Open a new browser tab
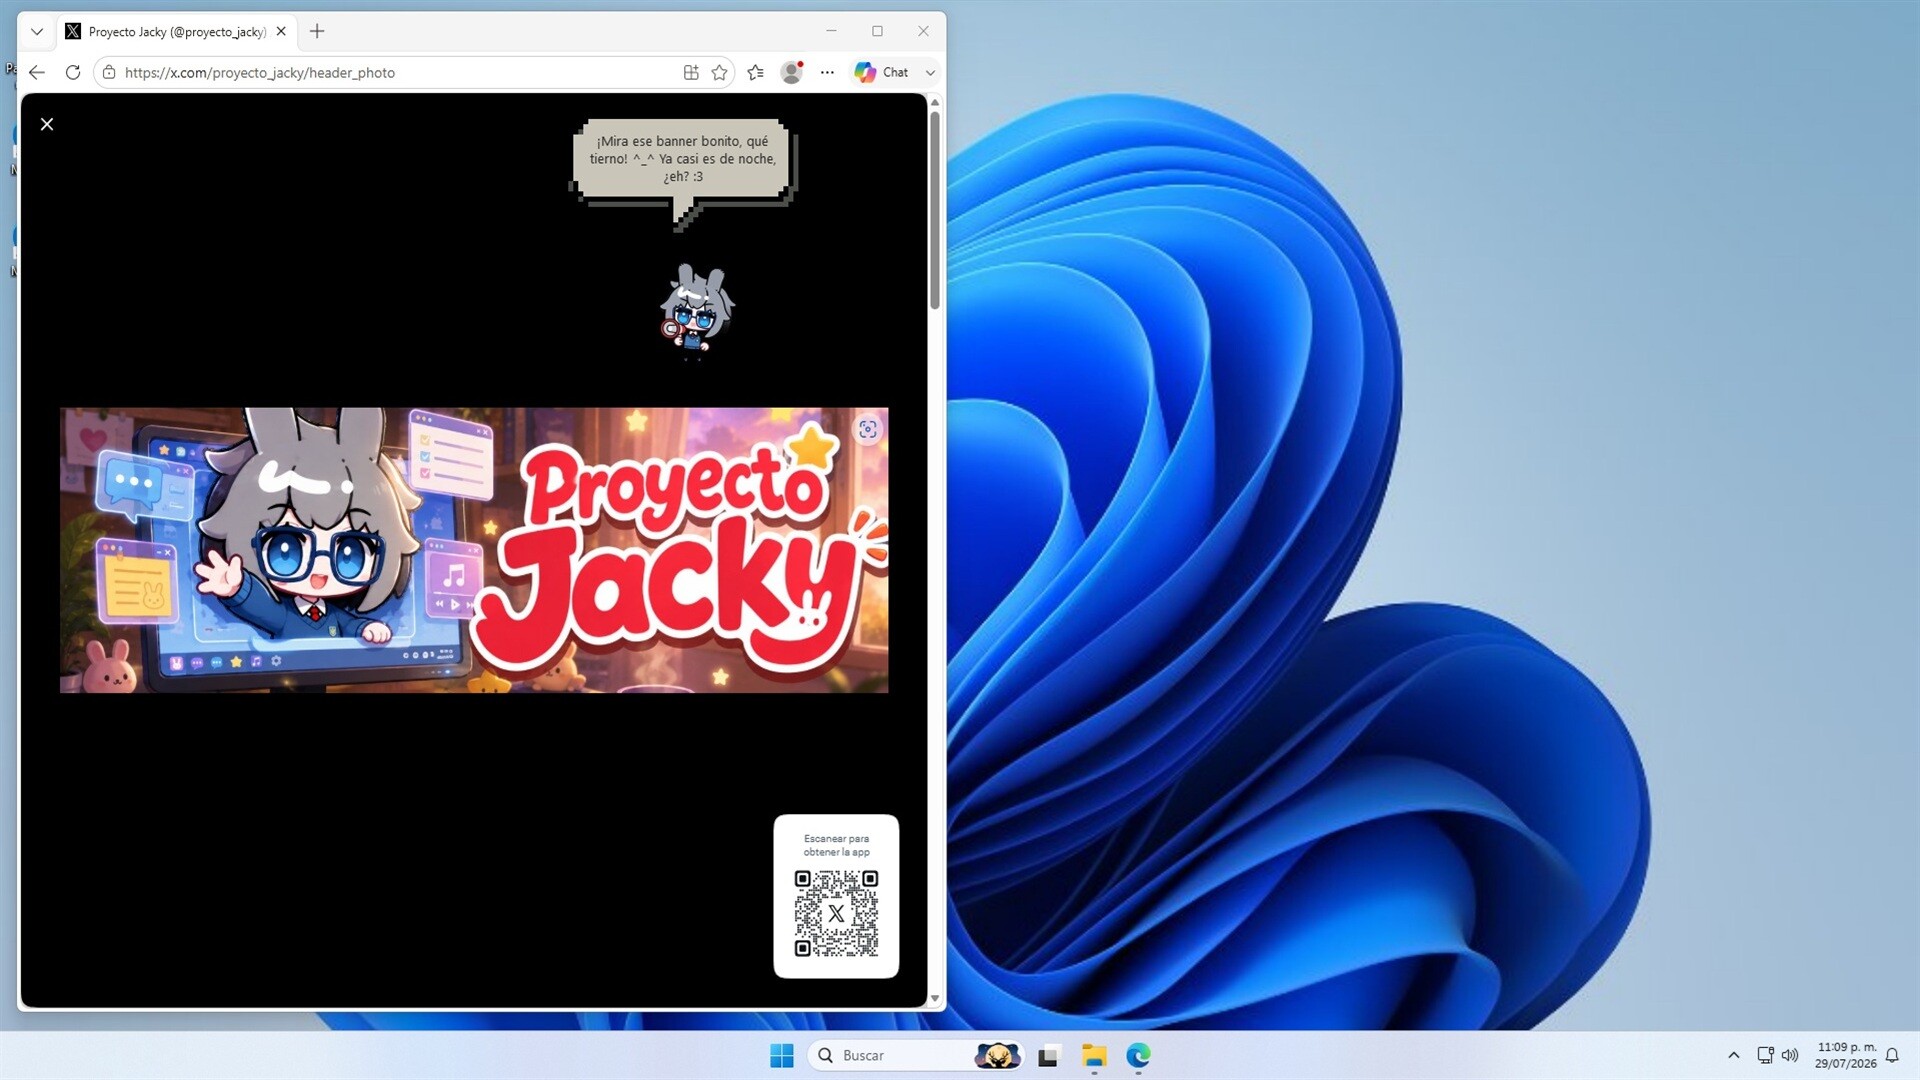Viewport: 1920px width, 1080px height. pyautogui.click(x=317, y=31)
